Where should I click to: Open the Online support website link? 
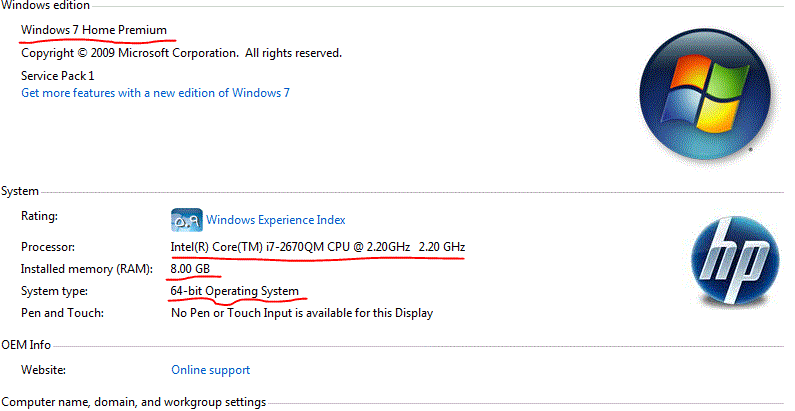tap(210, 370)
